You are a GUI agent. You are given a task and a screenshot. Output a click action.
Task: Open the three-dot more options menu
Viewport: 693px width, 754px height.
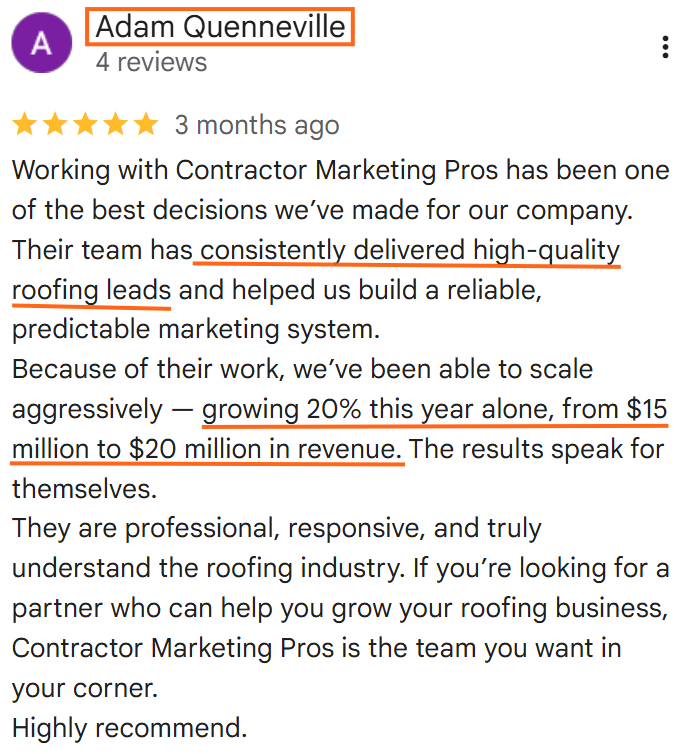coord(665,47)
